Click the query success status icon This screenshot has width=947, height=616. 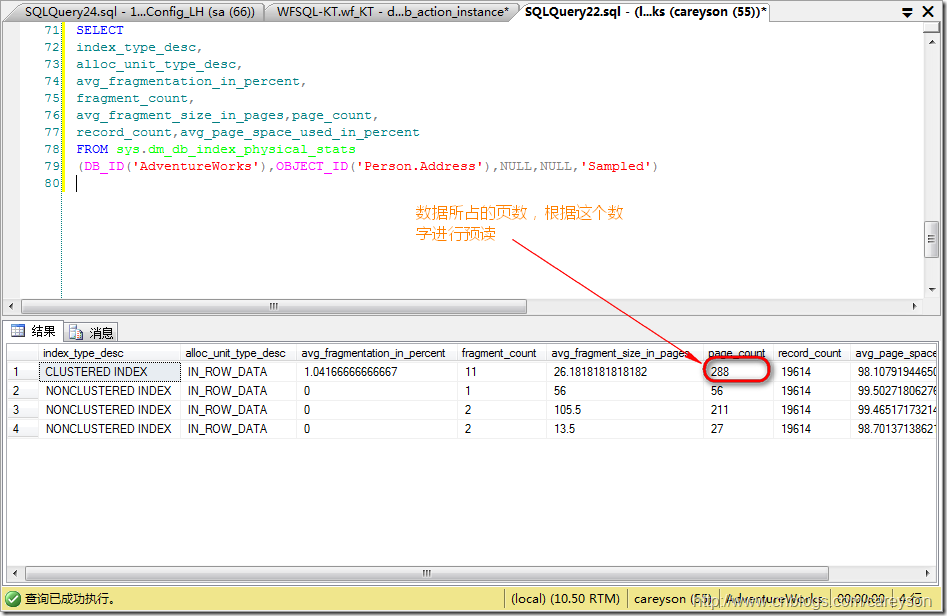click(12, 599)
